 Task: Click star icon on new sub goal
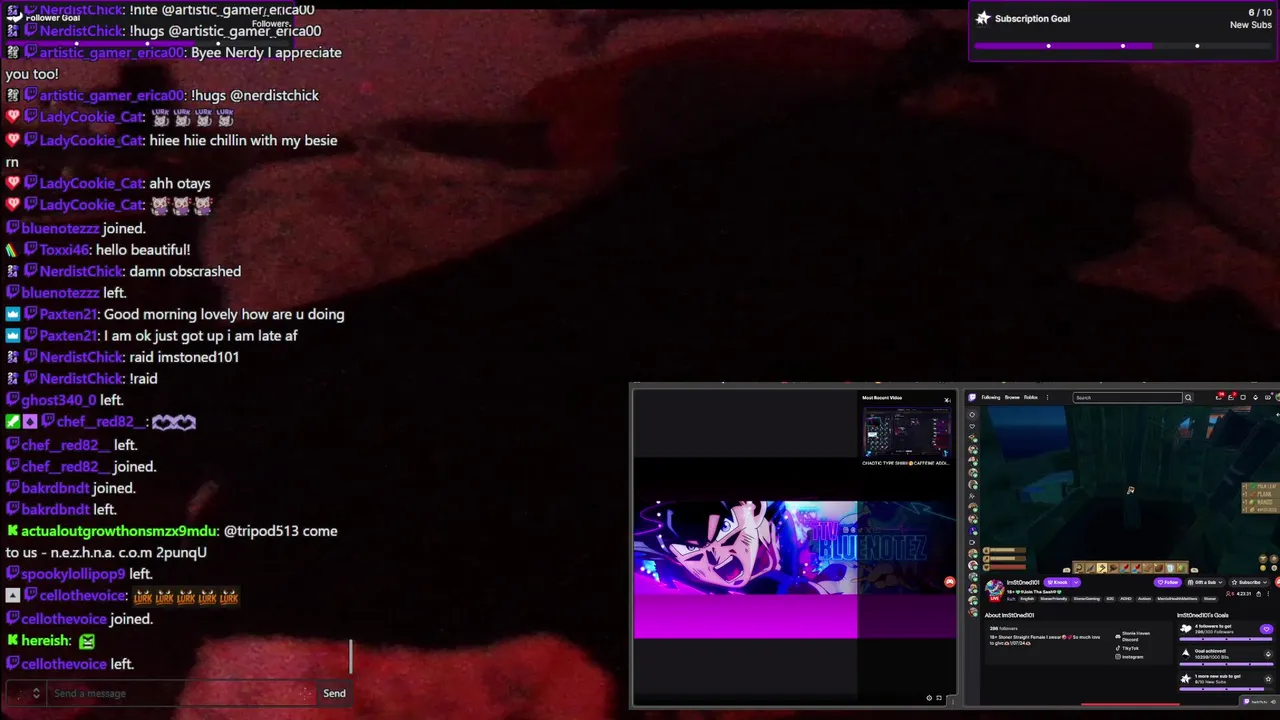[x=1268, y=679]
